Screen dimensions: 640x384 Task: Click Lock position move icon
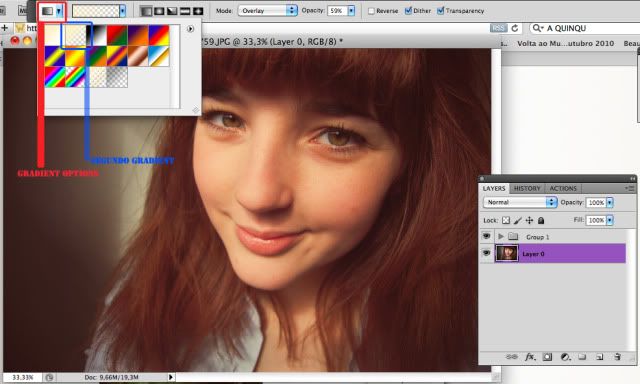(x=529, y=220)
